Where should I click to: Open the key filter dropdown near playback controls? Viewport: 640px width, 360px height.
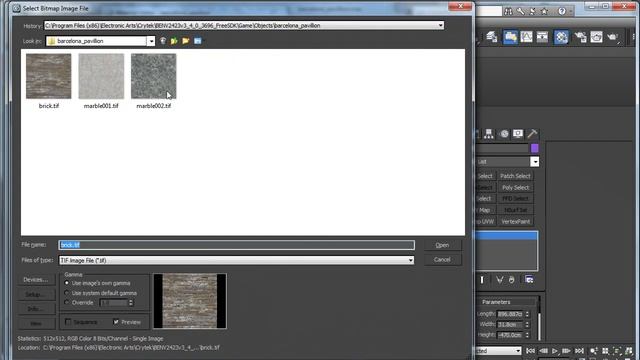click(x=518, y=351)
